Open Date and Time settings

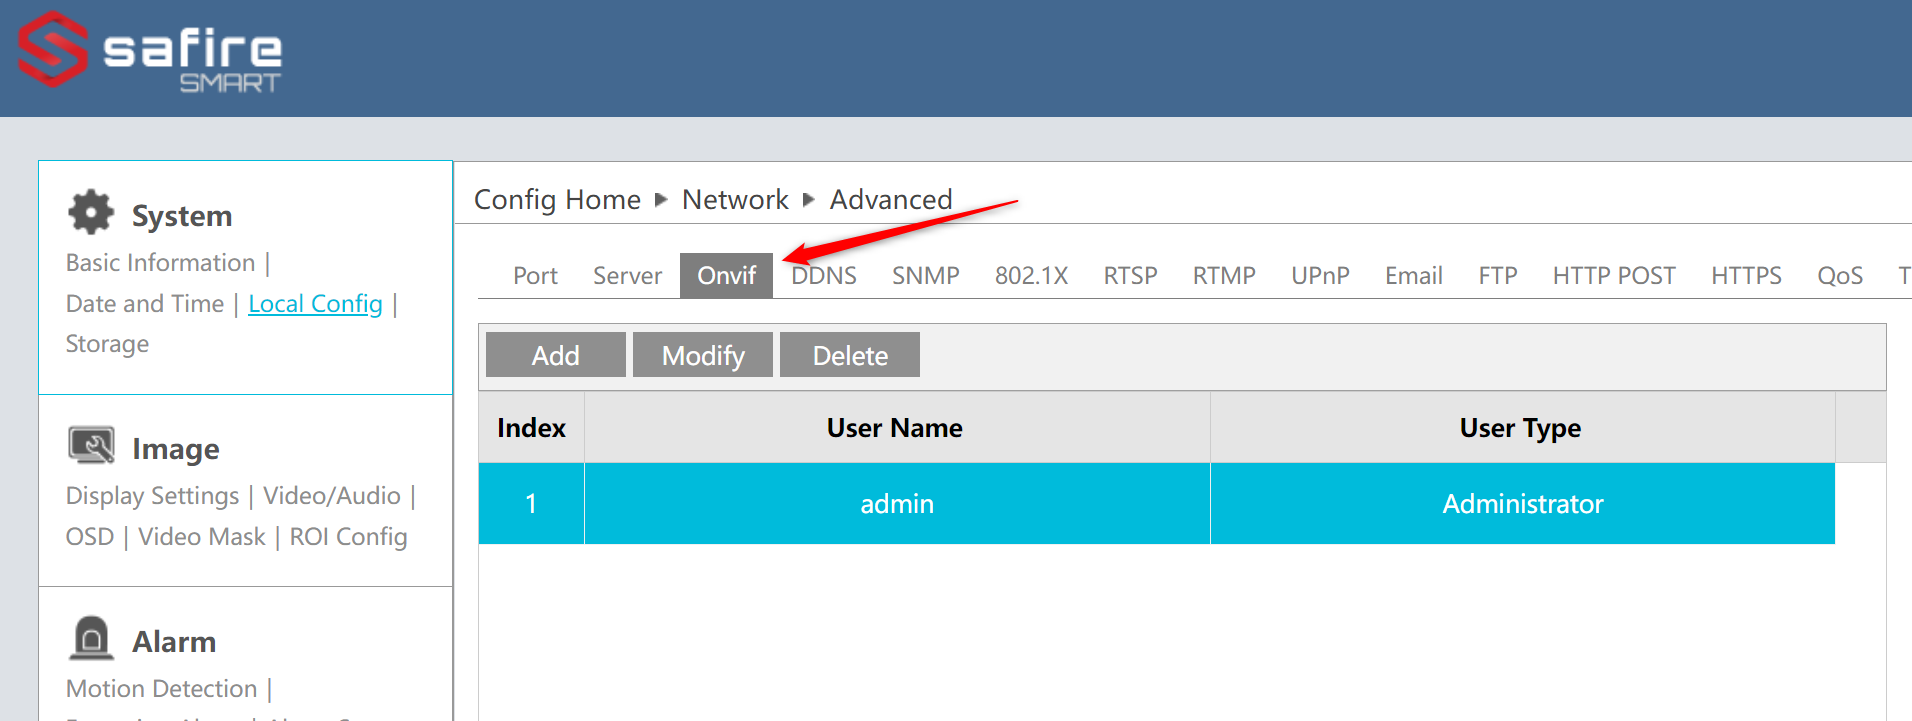point(145,304)
